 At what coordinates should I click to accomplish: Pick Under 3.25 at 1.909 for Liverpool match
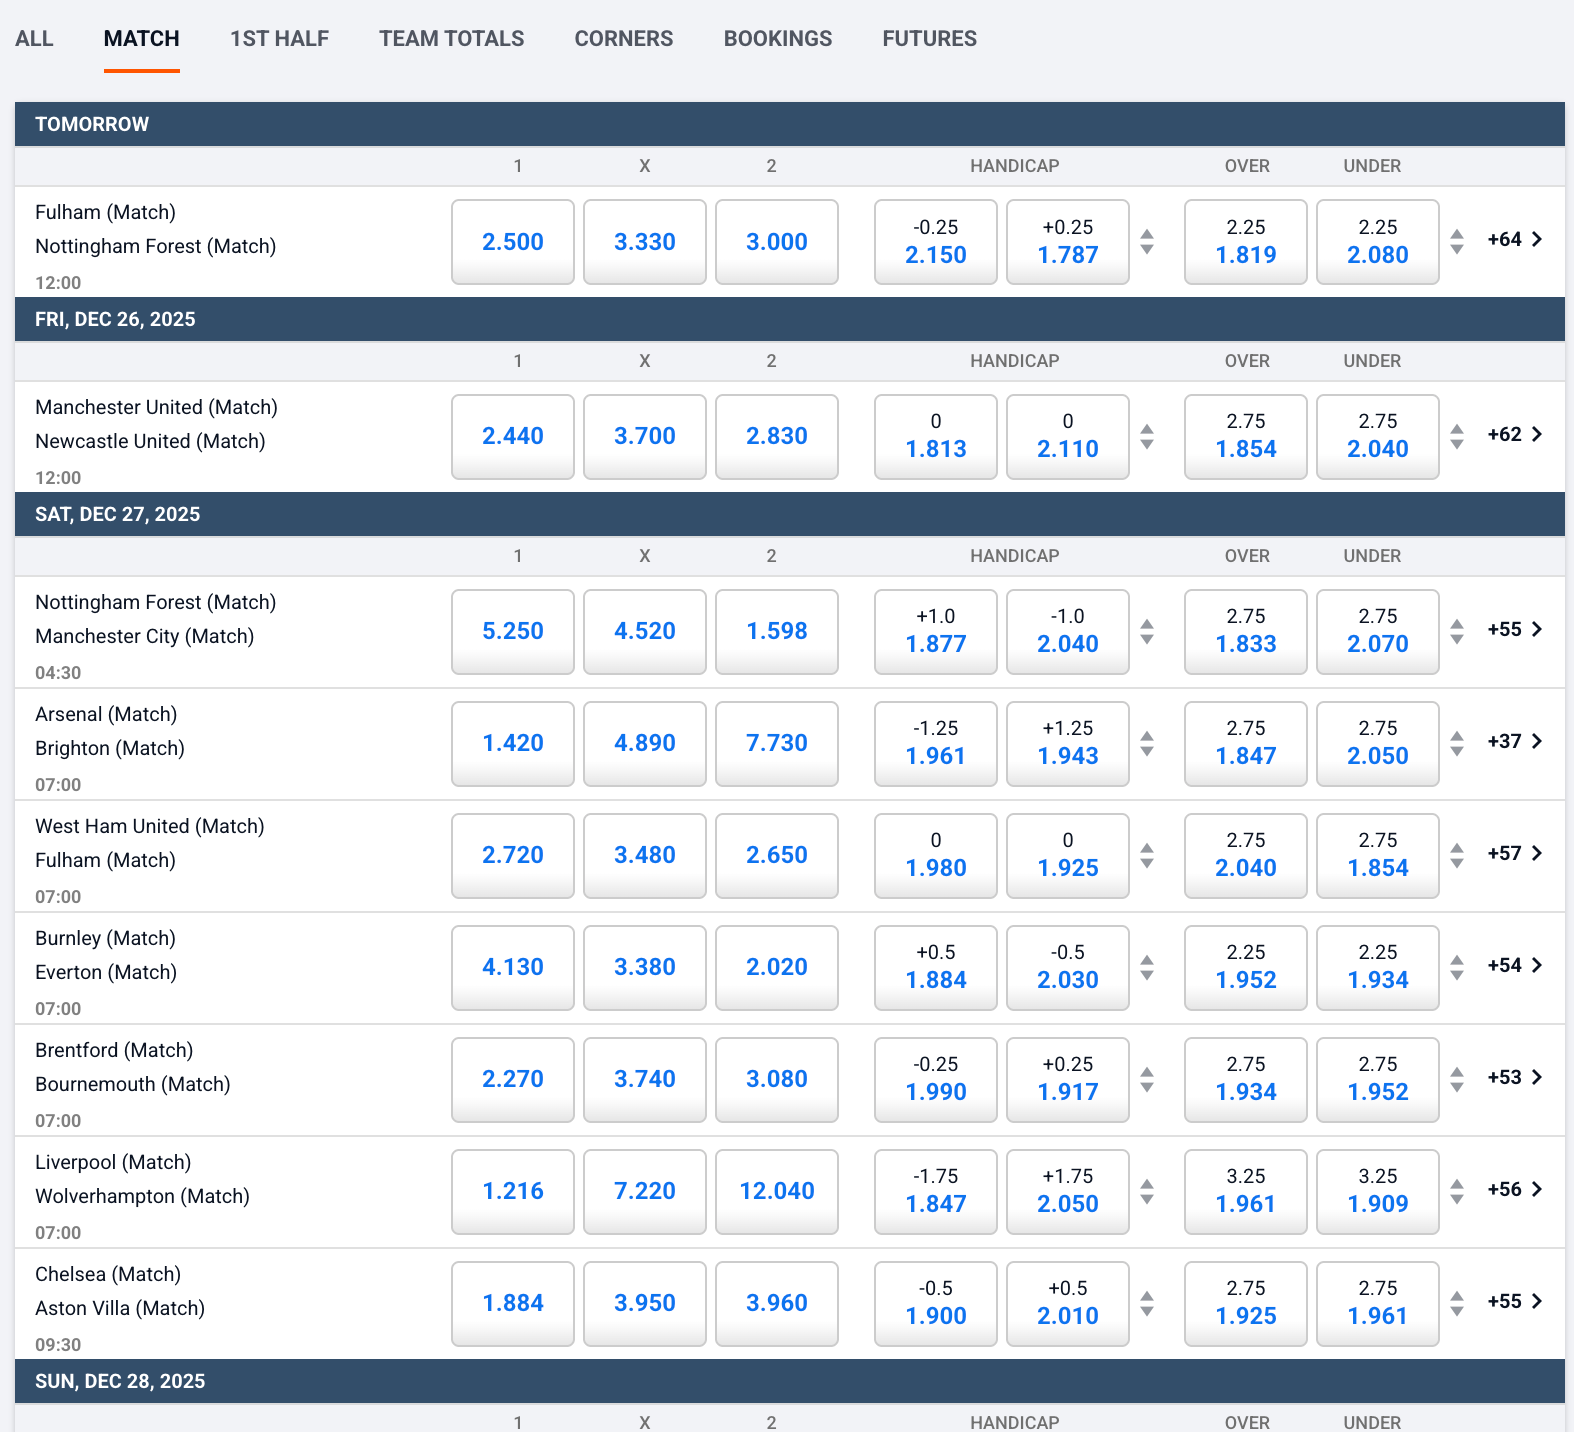pos(1378,1192)
